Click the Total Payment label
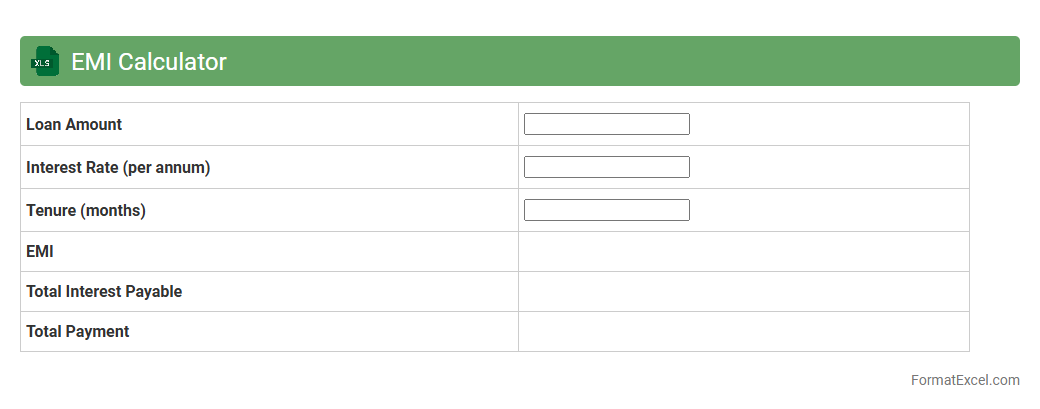This screenshot has height=409, width=1040. point(78,332)
